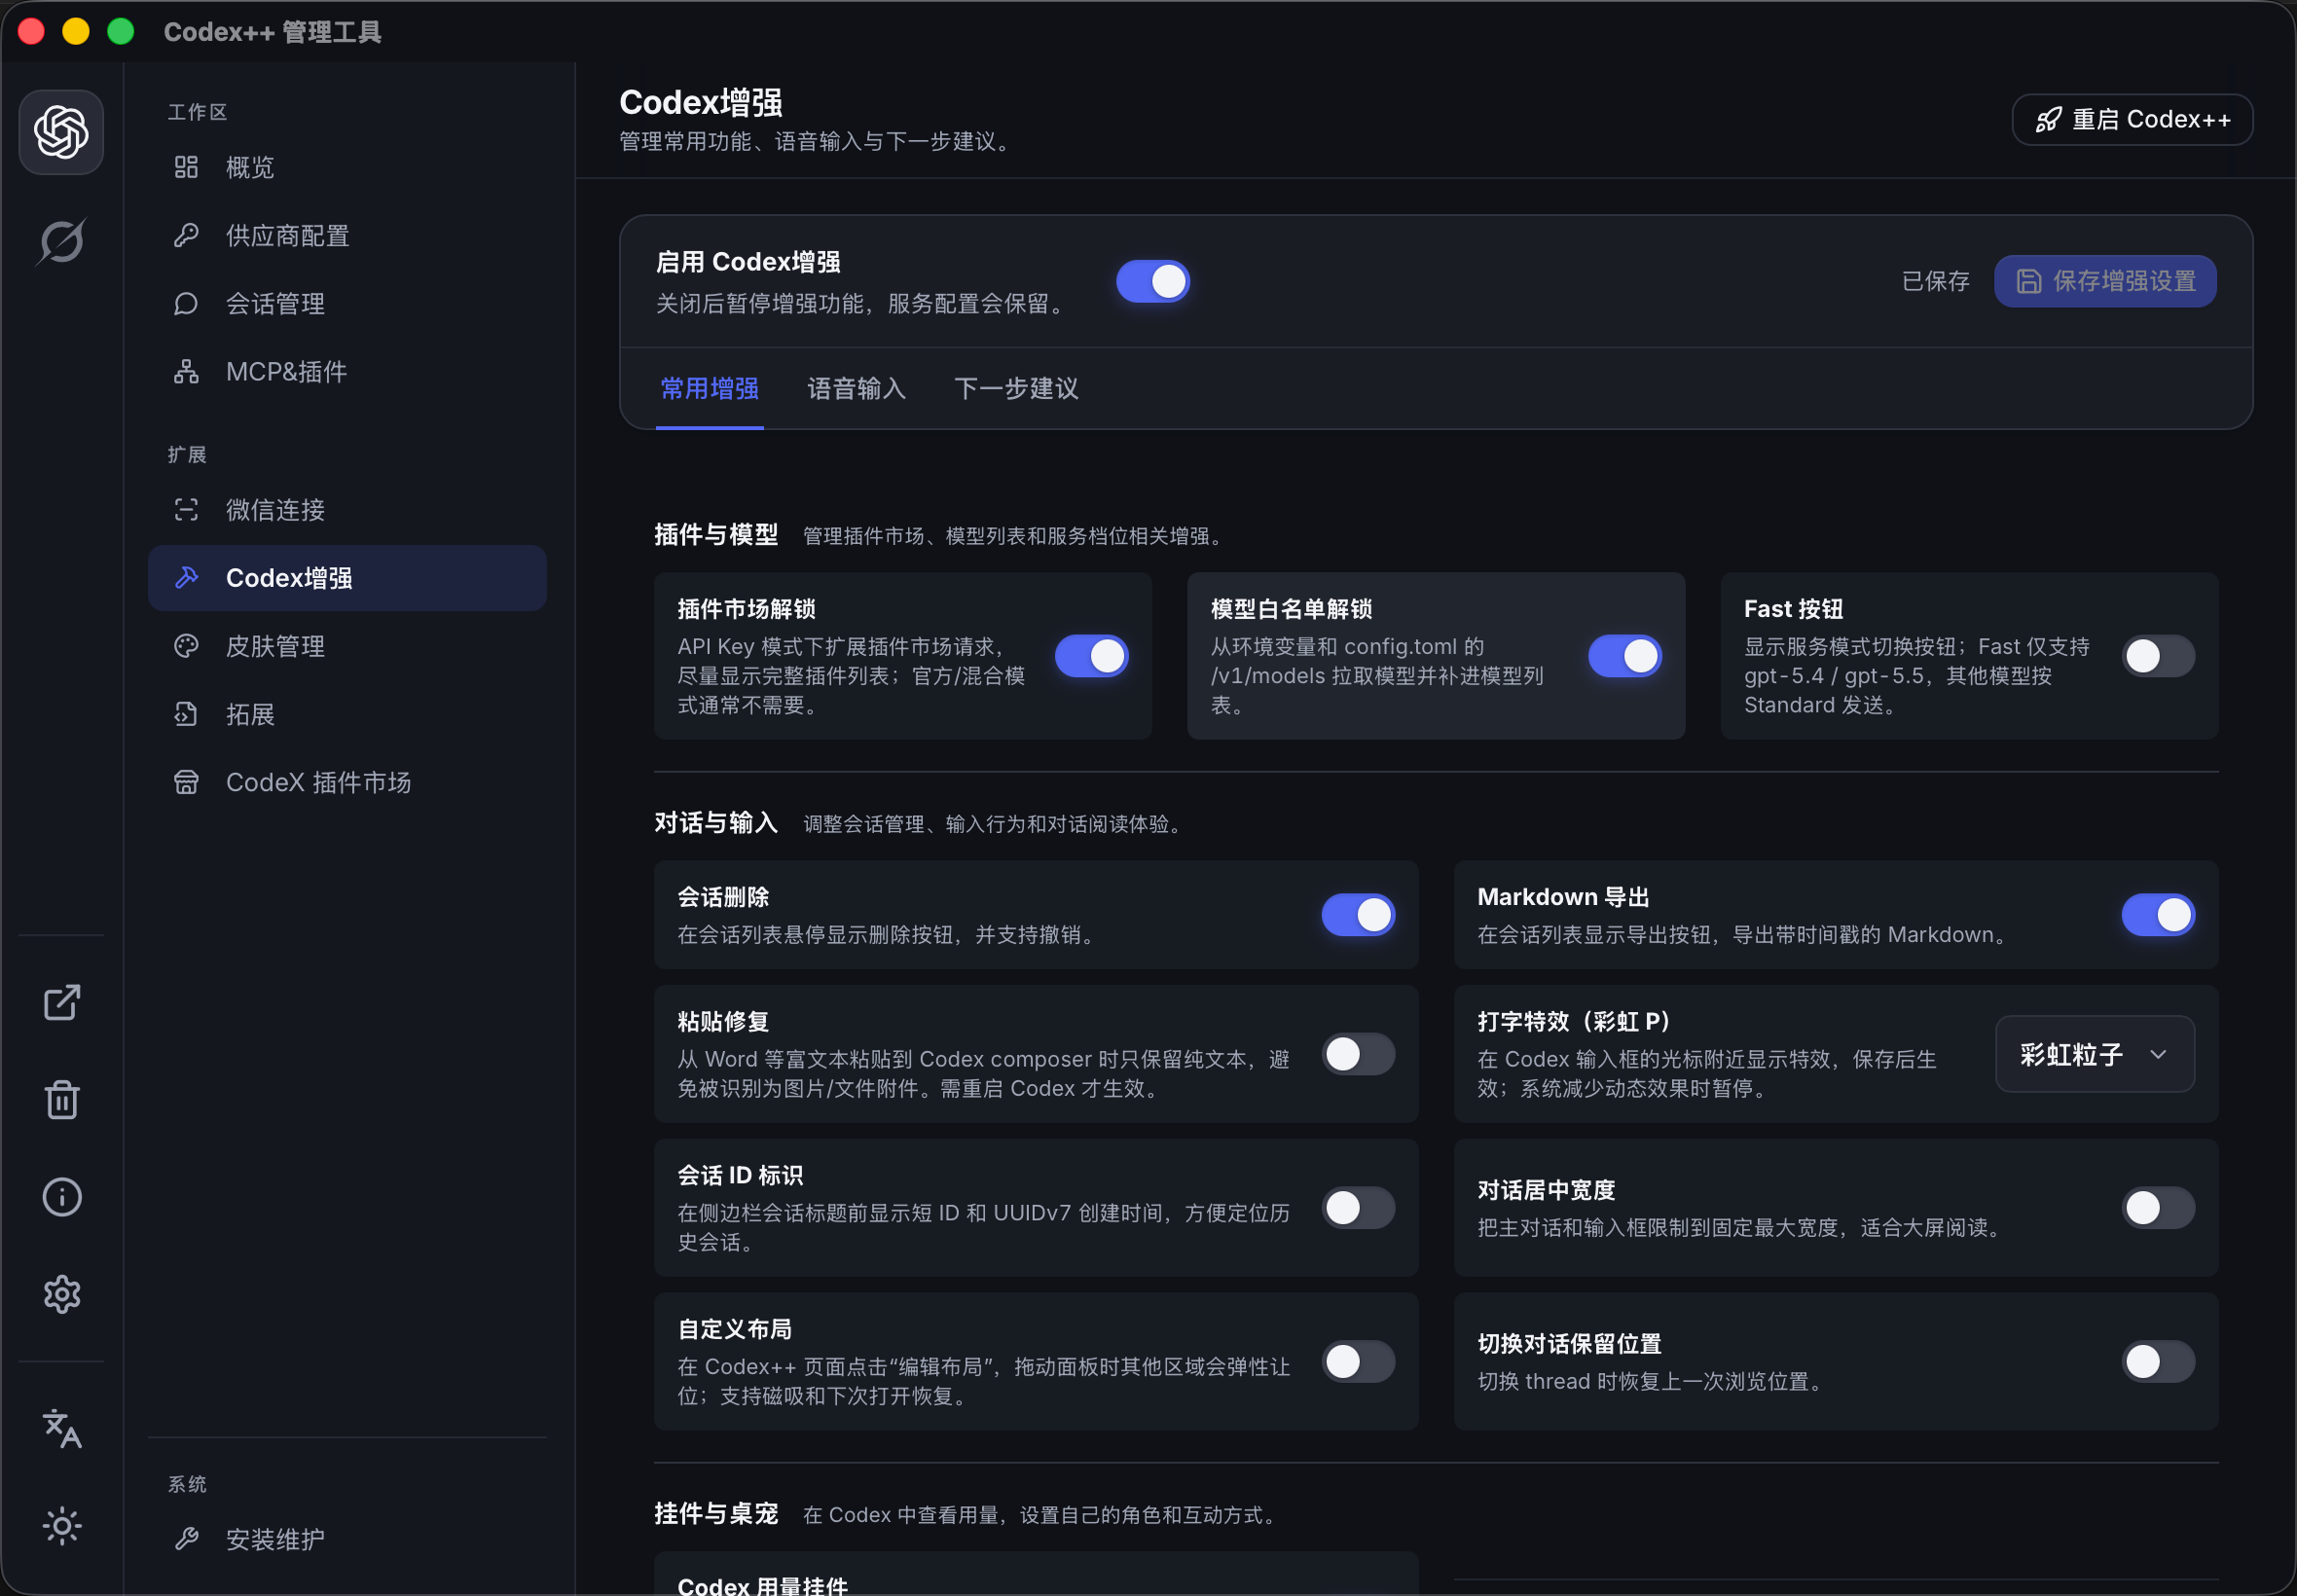Open 微信连接 in the sidebar
This screenshot has width=2297, height=1596.
click(347, 510)
